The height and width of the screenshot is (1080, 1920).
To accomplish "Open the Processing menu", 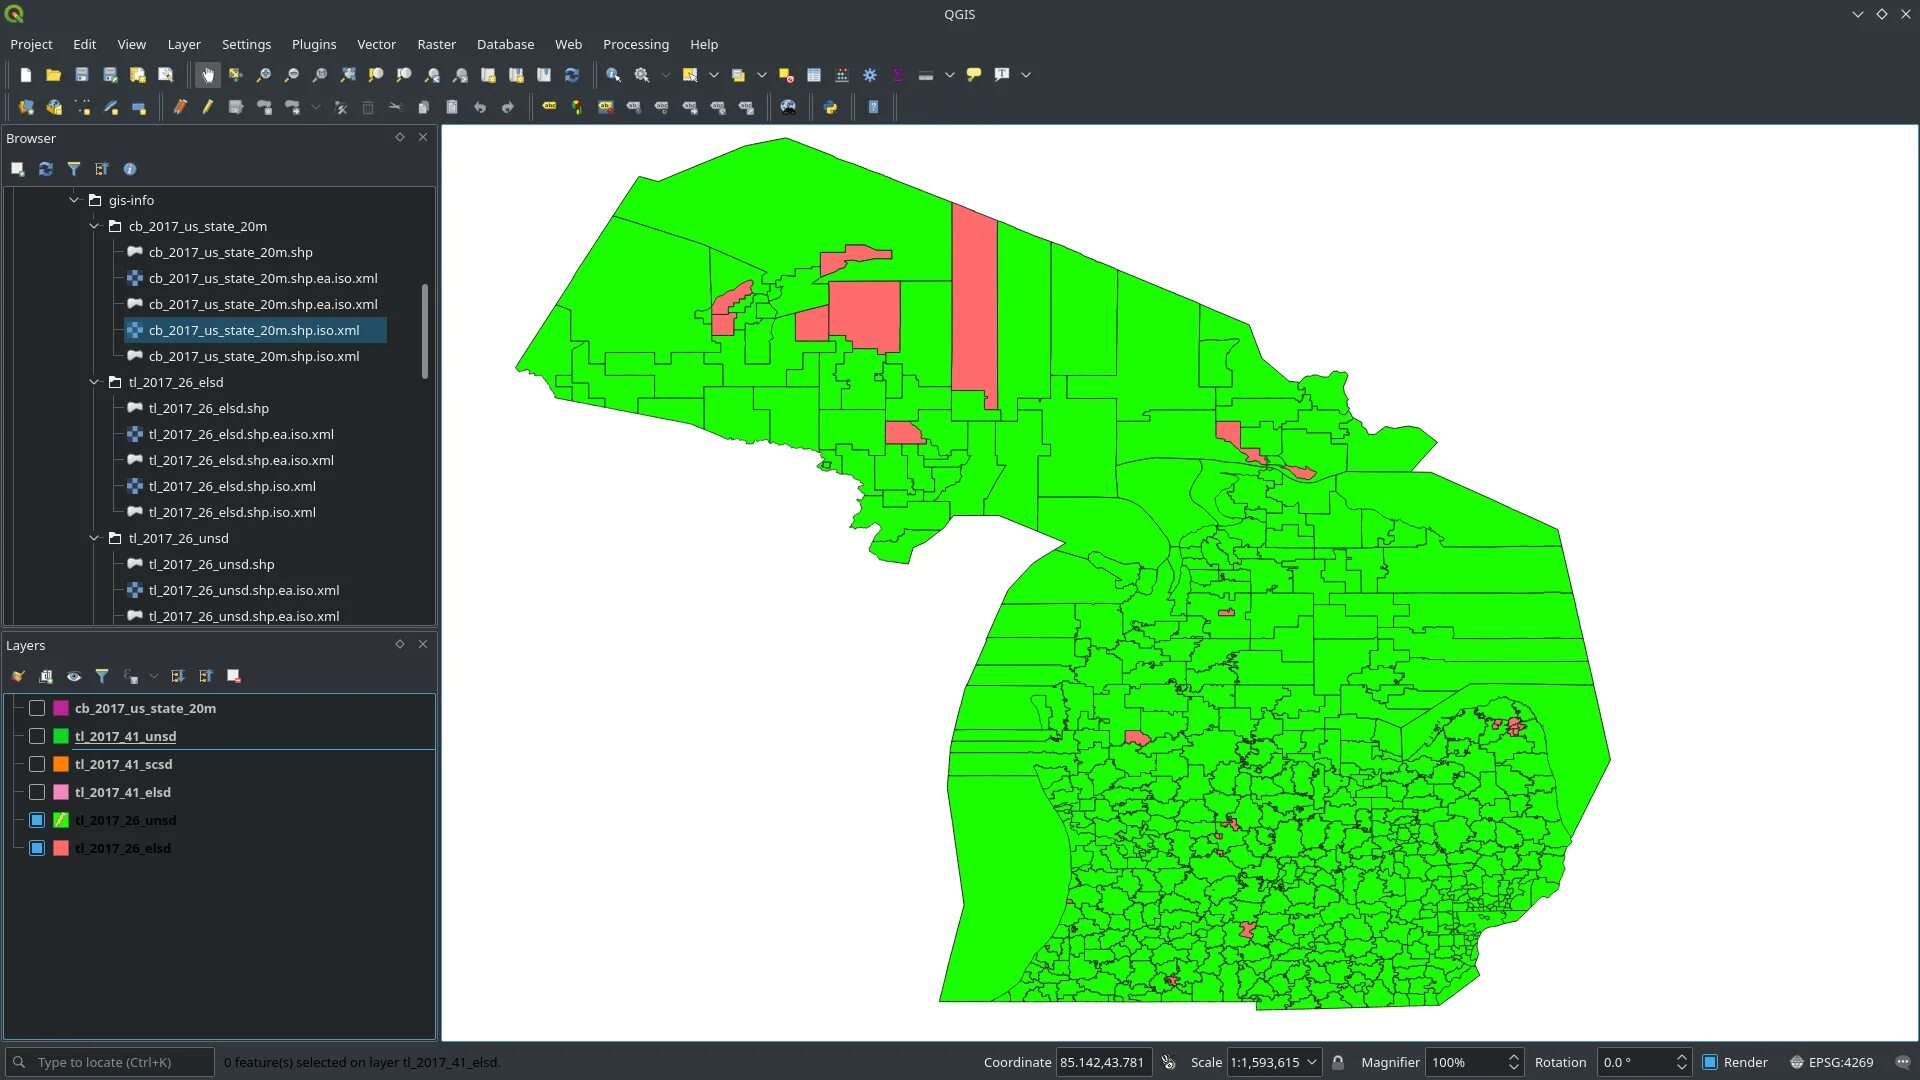I will click(635, 44).
